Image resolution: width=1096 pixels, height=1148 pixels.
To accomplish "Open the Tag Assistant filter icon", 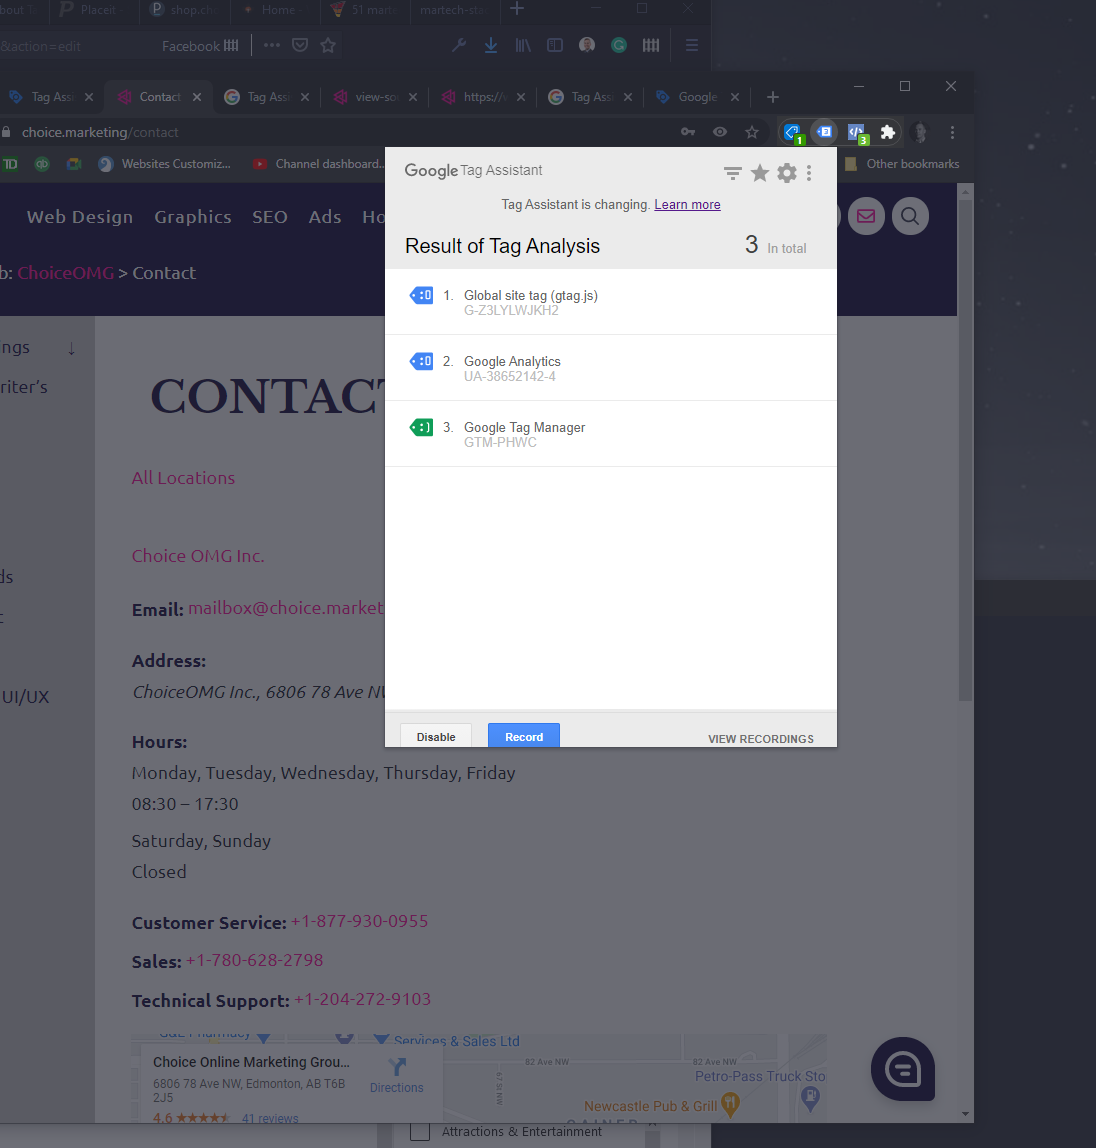I will (x=732, y=173).
